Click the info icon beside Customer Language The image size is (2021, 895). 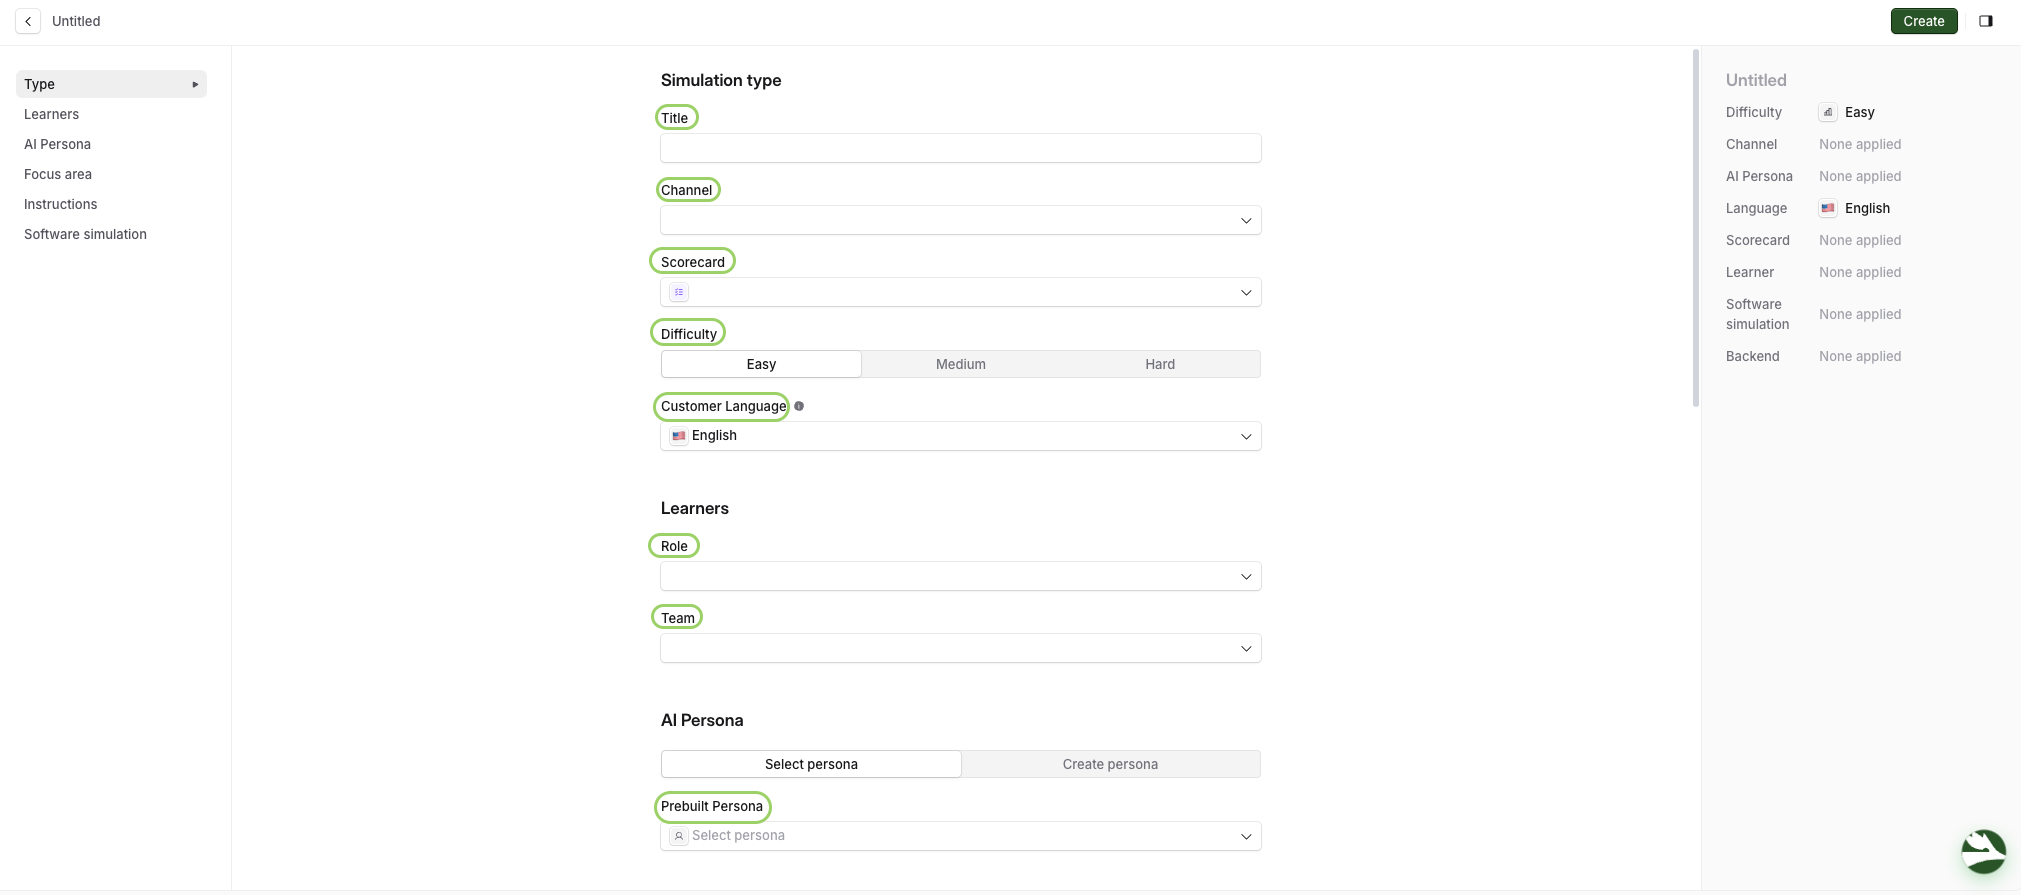[799, 406]
